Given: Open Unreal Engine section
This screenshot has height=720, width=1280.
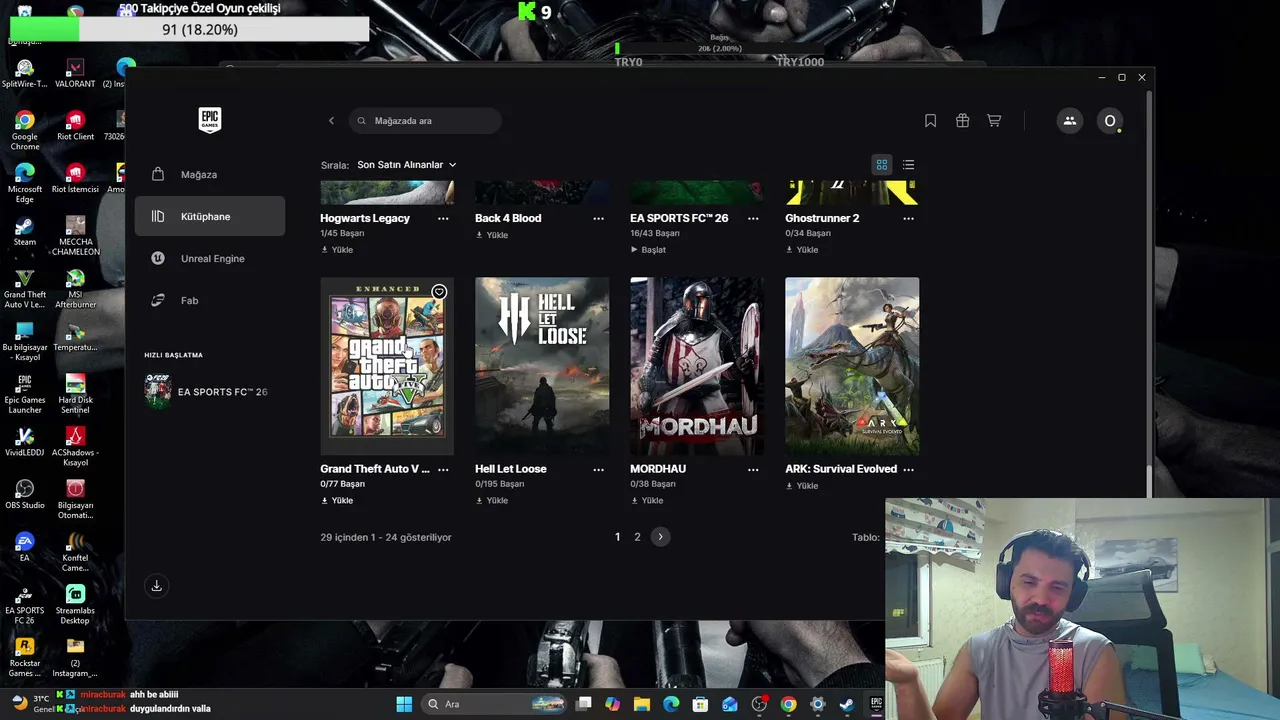Looking at the screenshot, I should 210,258.
